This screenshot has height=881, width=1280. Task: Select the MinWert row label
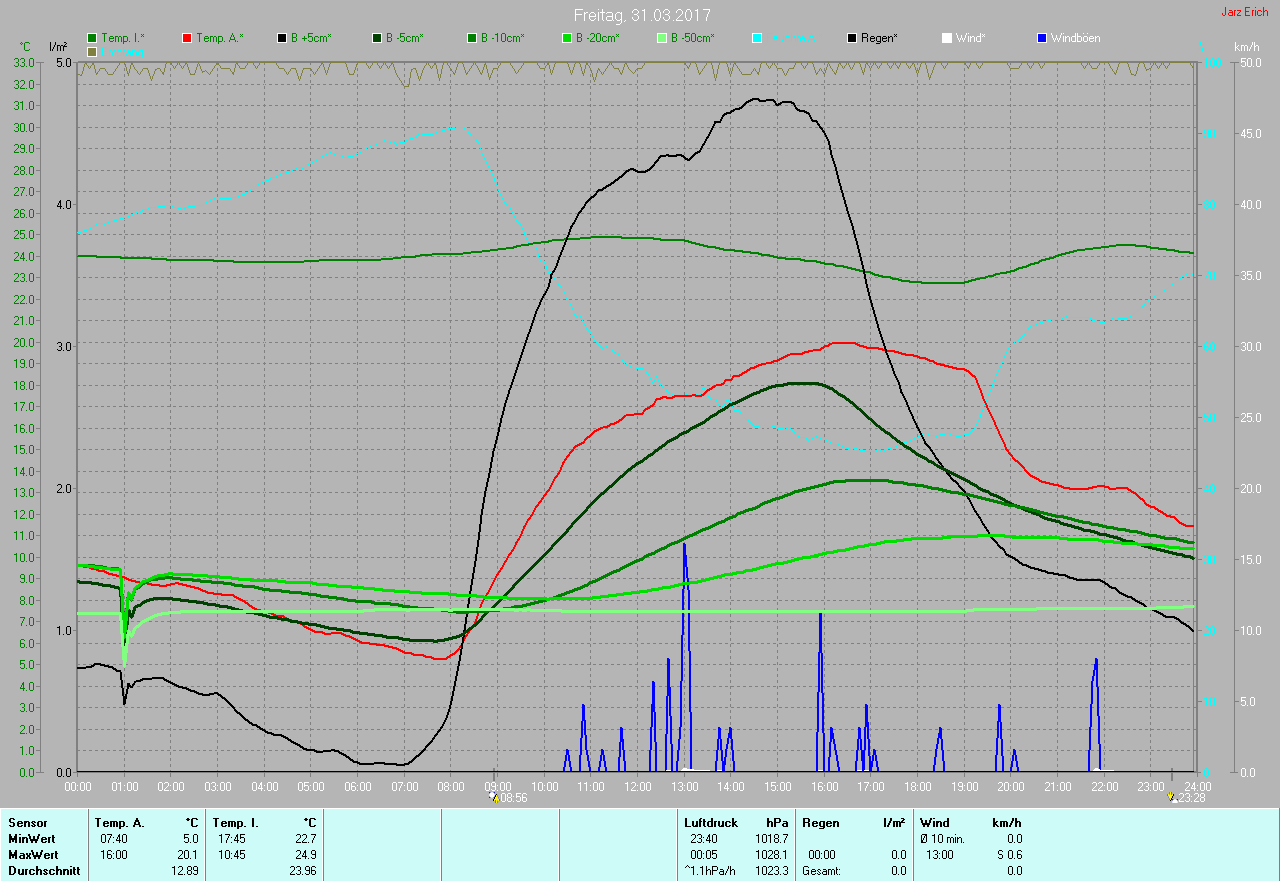pyautogui.click(x=32, y=839)
